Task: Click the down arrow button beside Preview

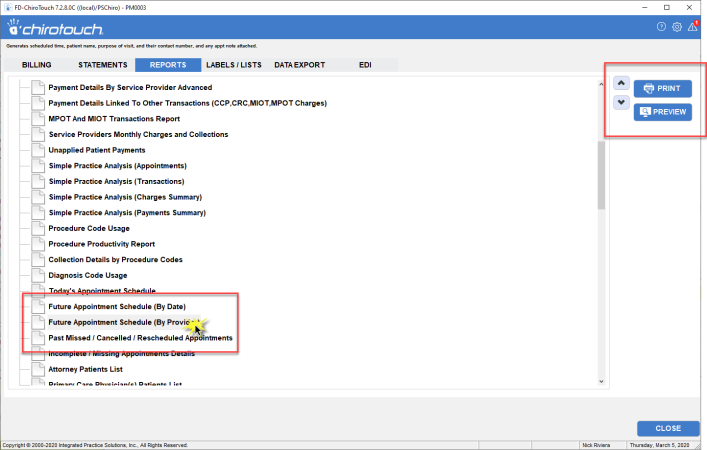Action: click(x=620, y=102)
